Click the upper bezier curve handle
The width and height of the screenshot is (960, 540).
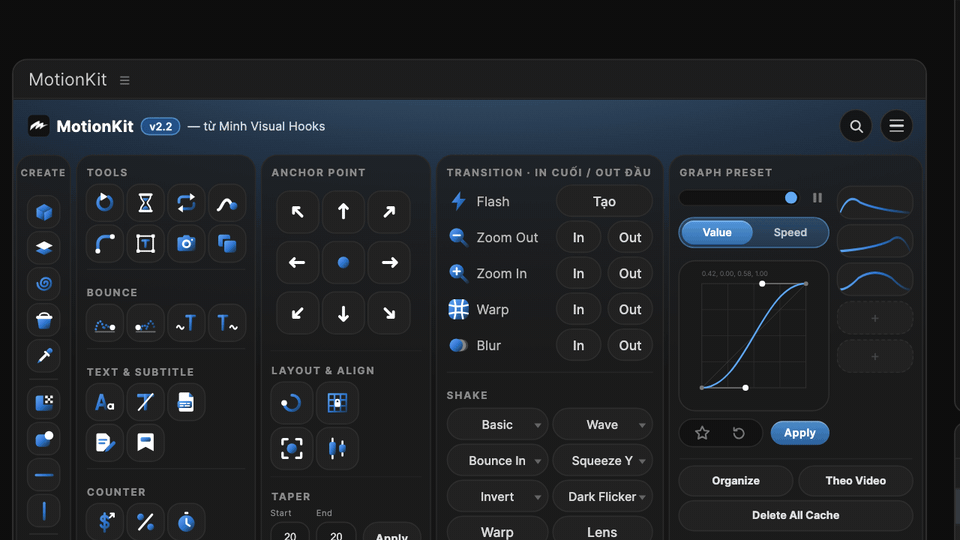pyautogui.click(x=762, y=283)
